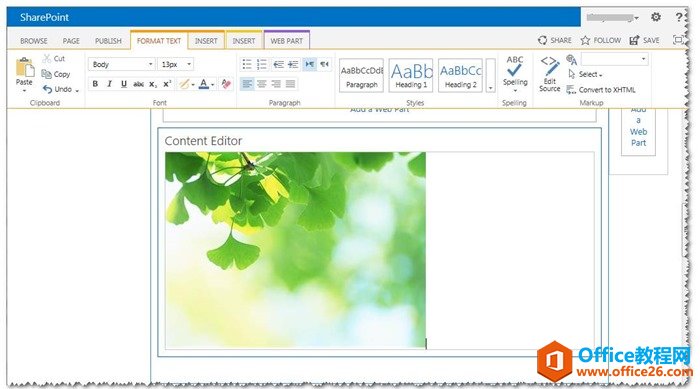Toggle underline formatting
This screenshot has height=389, width=700.
(x=124, y=84)
